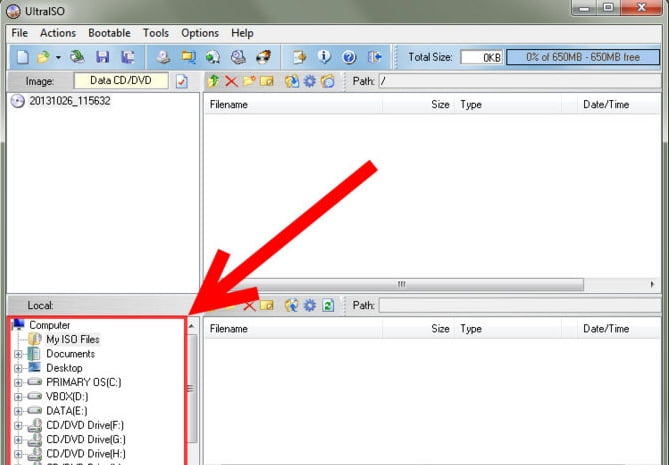The image size is (669, 465).
Task: Expand the PRIMARY OS(C:) drive node
Action: click(x=18, y=382)
